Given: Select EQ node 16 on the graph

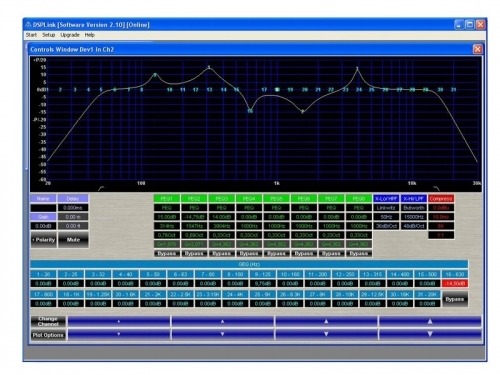Looking at the screenshot, I should [x=250, y=111].
